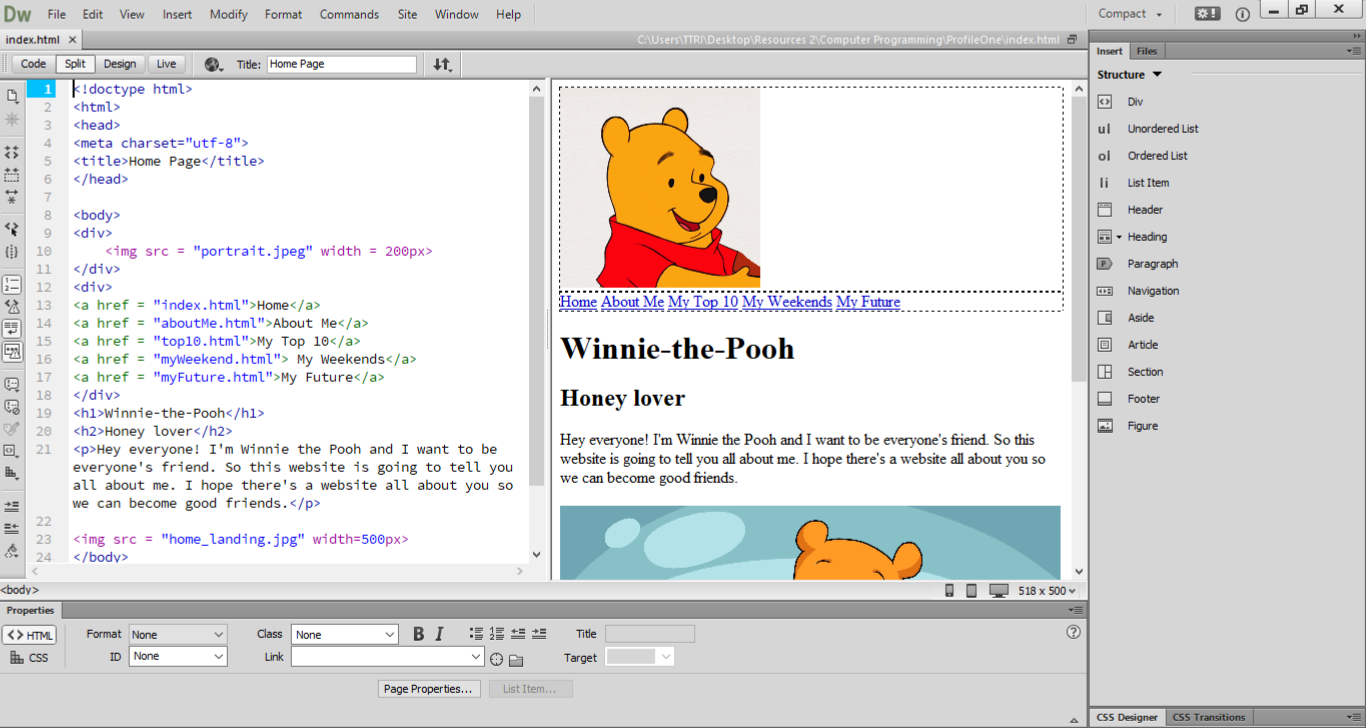
Task: Click Collapse Full Tag icon
Action: click(x=12, y=152)
